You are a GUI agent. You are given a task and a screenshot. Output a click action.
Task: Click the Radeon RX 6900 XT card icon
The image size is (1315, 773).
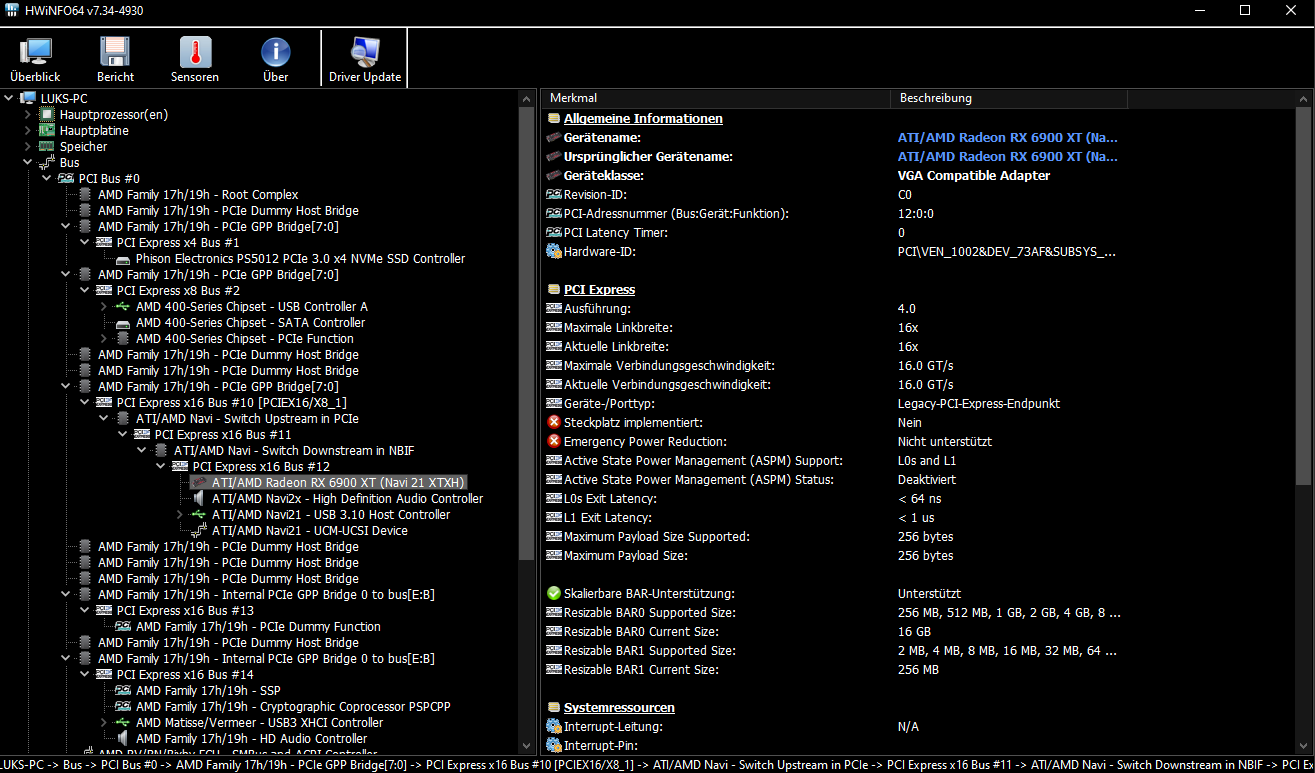tap(200, 483)
